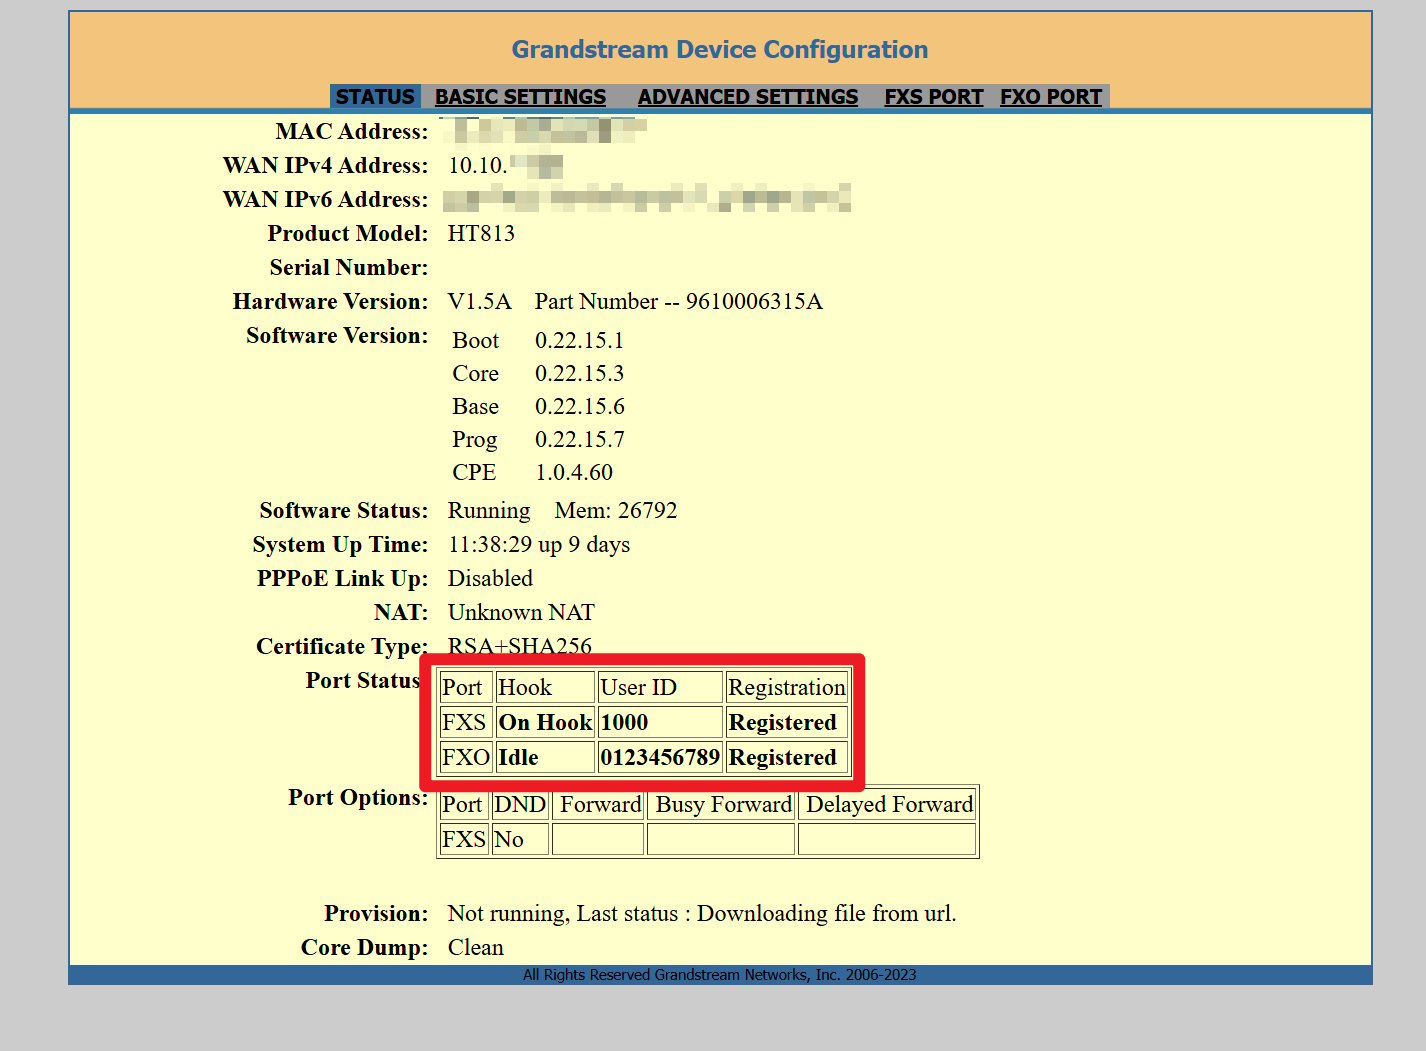The image size is (1426, 1051).
Task: Select the 'Unknown NAT' value
Action: 521,613
